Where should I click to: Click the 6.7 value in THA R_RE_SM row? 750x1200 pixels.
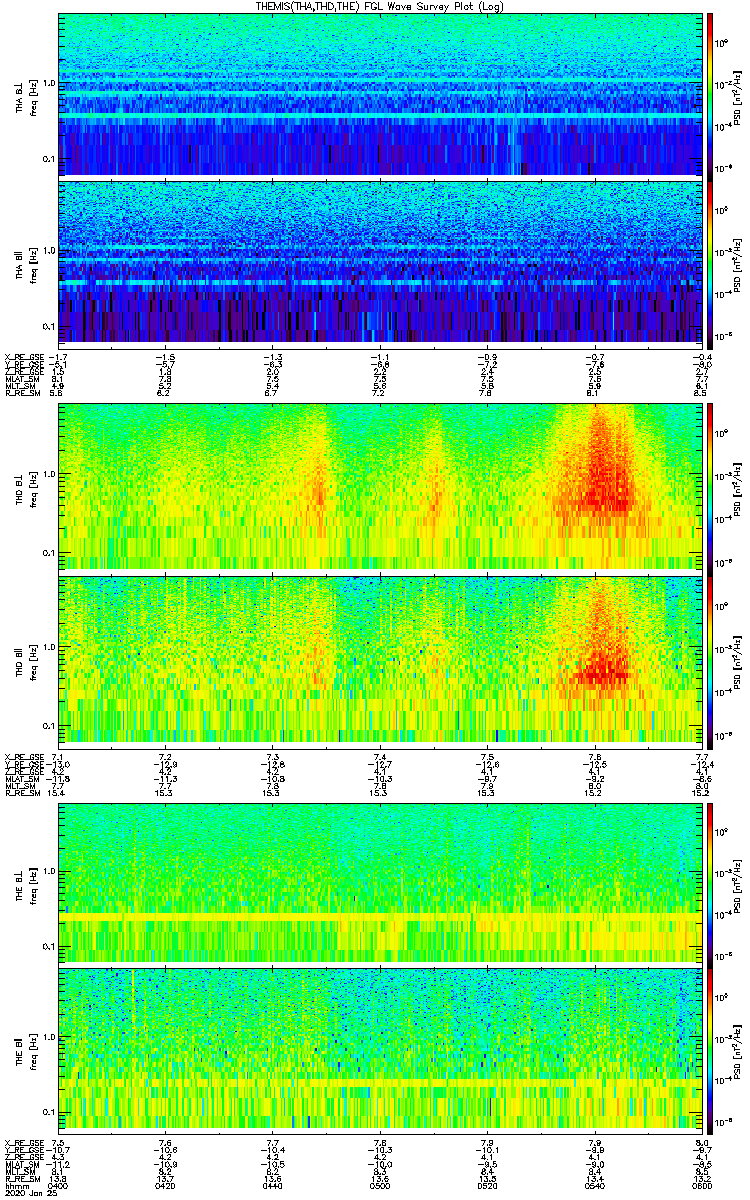point(272,394)
